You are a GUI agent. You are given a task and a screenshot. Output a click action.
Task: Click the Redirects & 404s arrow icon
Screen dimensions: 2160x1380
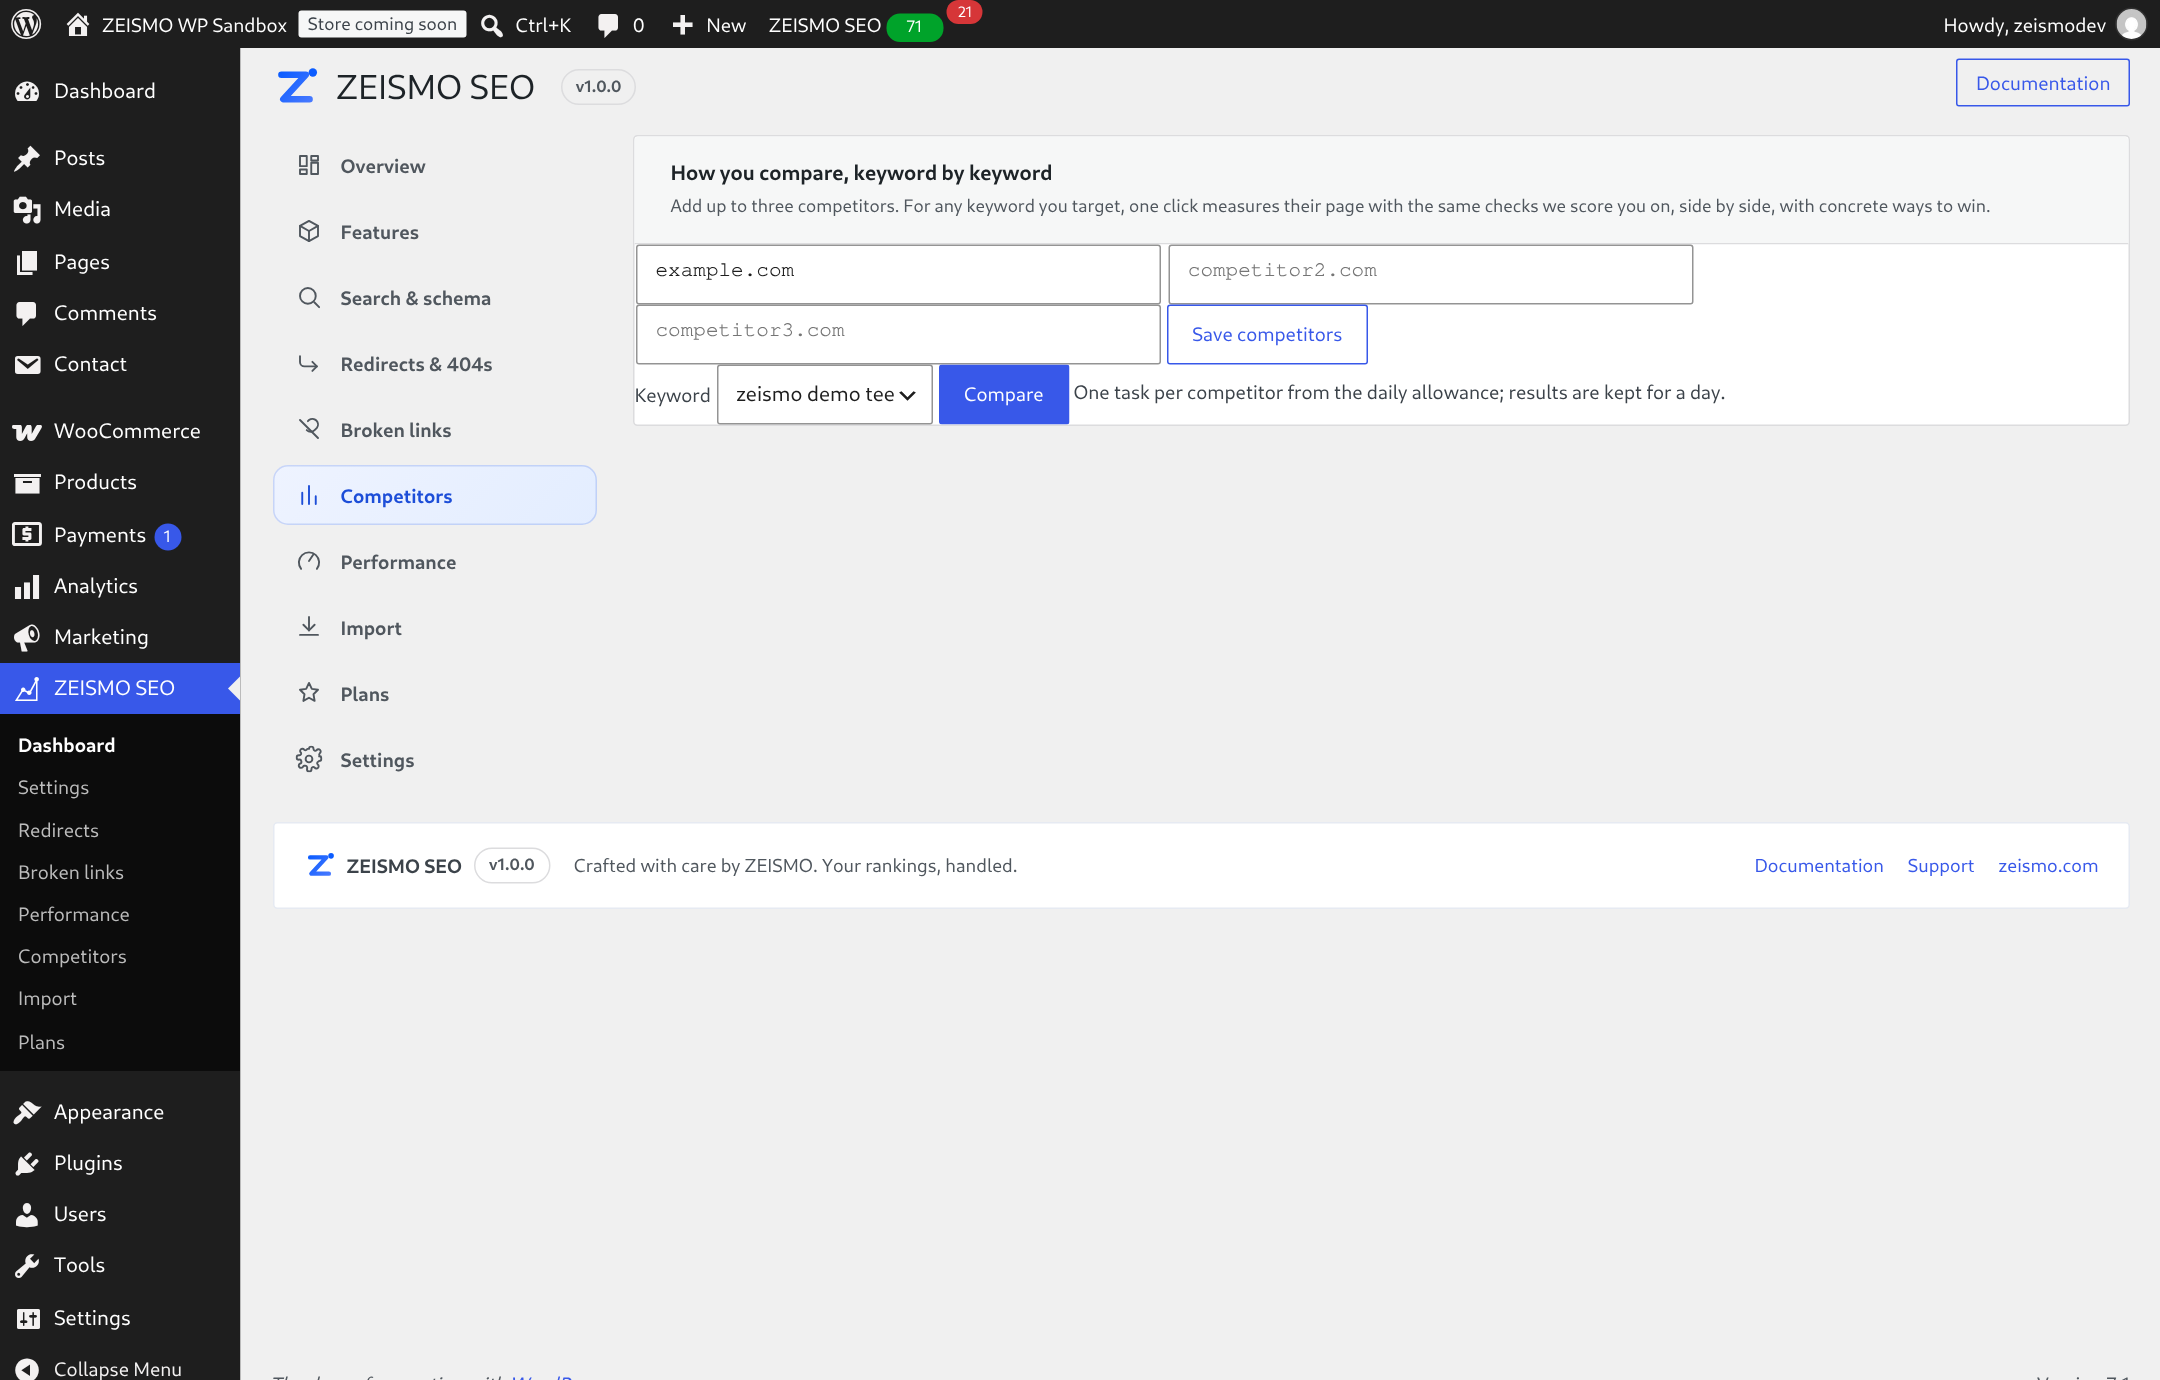(x=309, y=363)
